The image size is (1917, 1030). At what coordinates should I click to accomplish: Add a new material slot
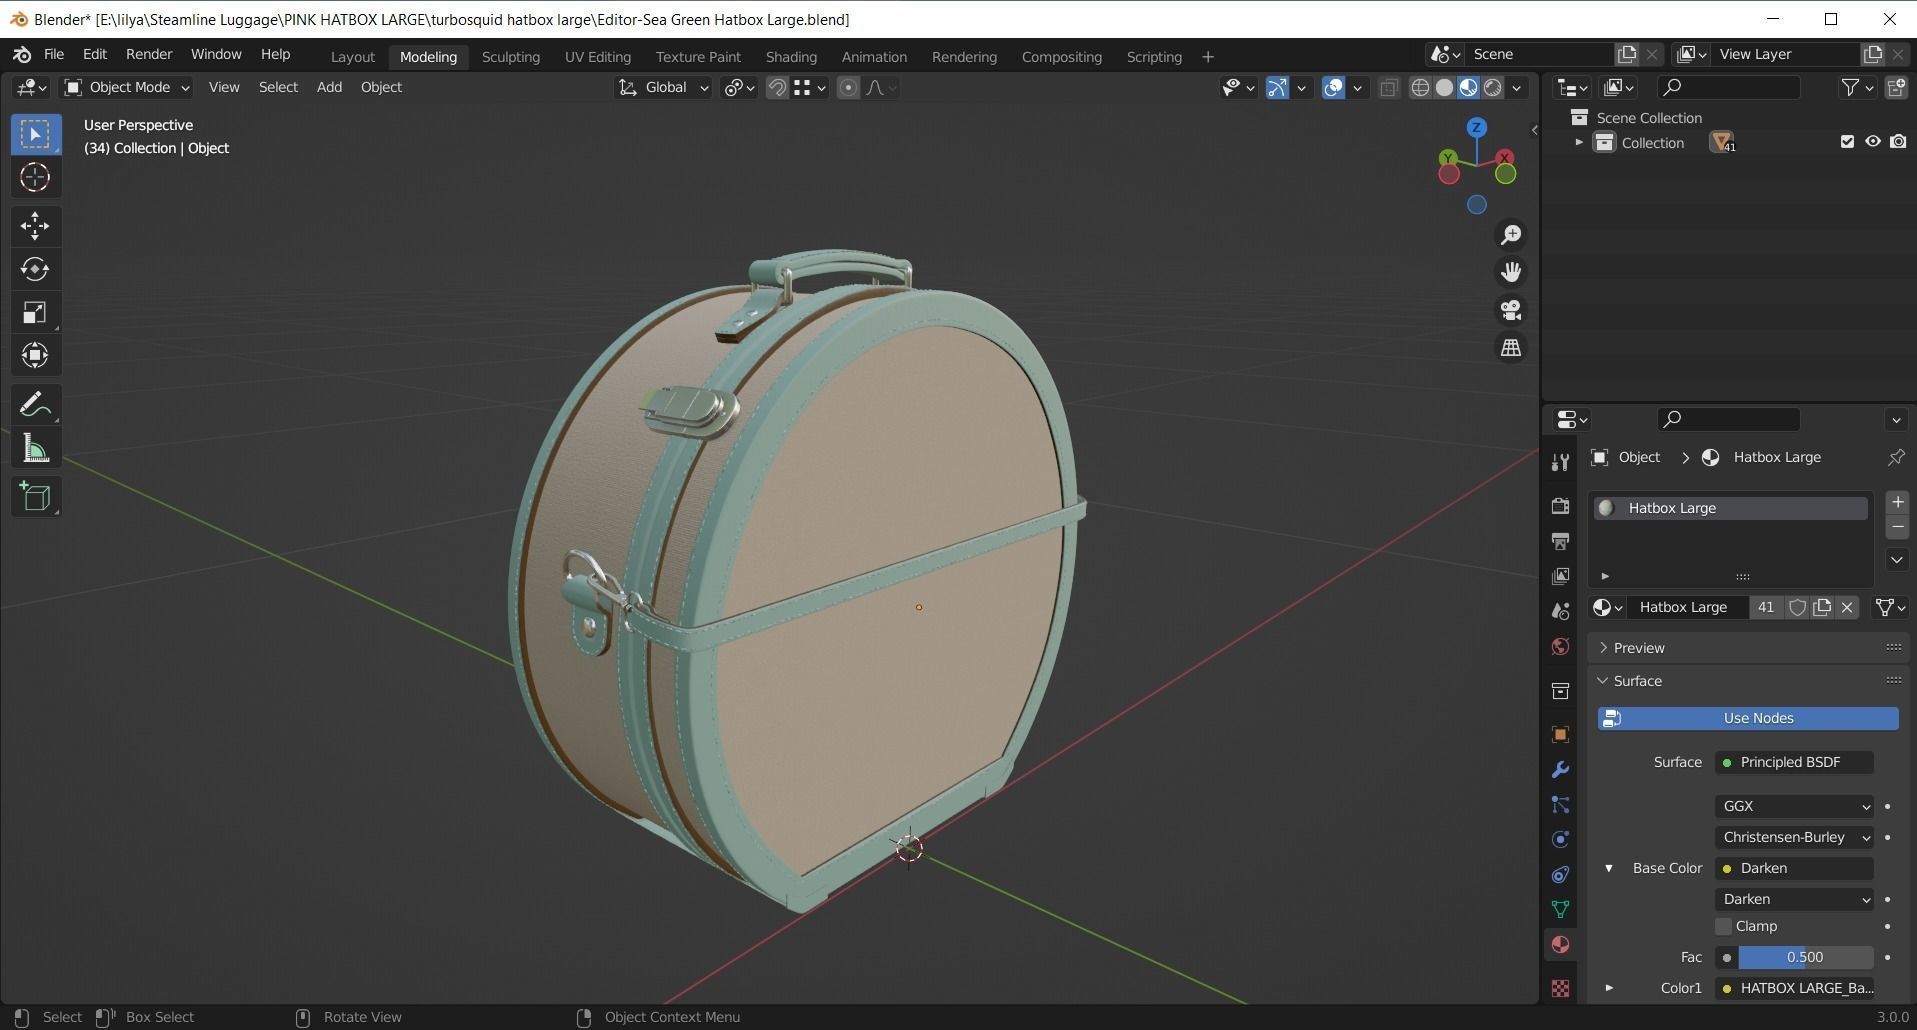(1897, 502)
